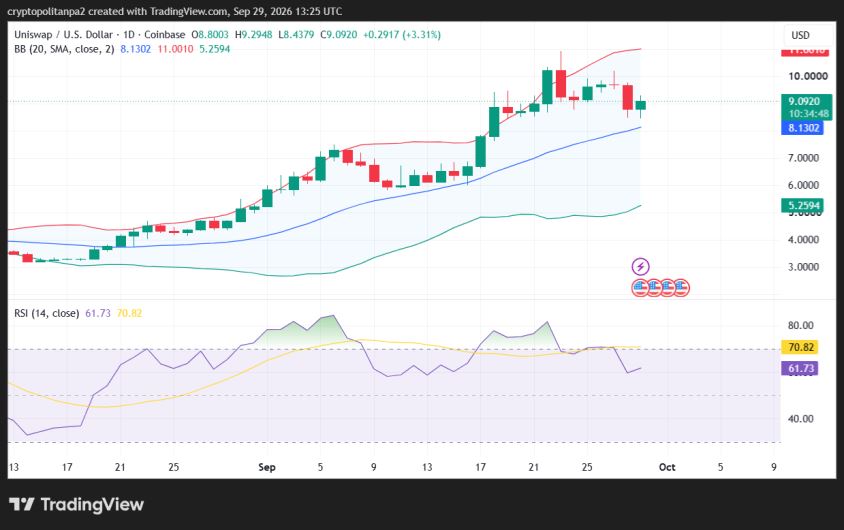Open the USD currency selector

[800, 36]
